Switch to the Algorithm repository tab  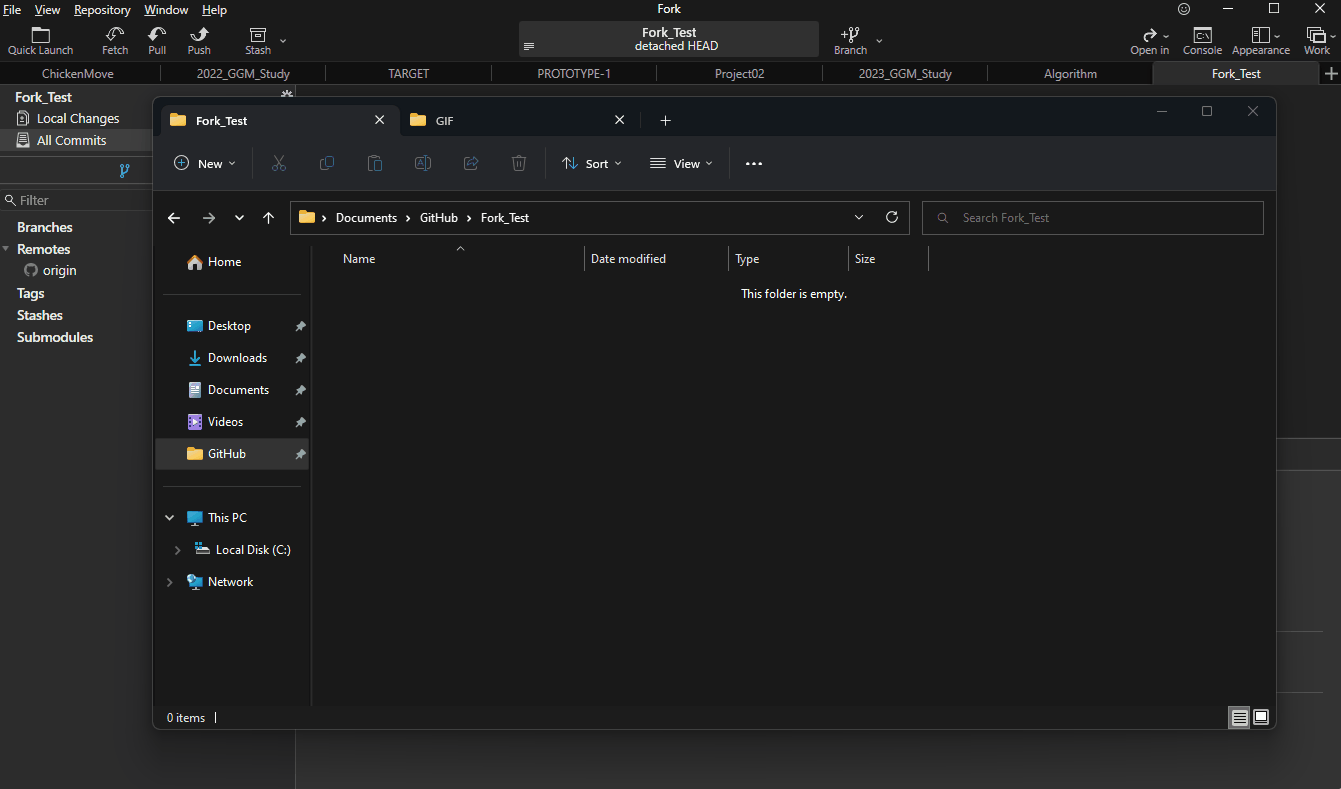1070,74
